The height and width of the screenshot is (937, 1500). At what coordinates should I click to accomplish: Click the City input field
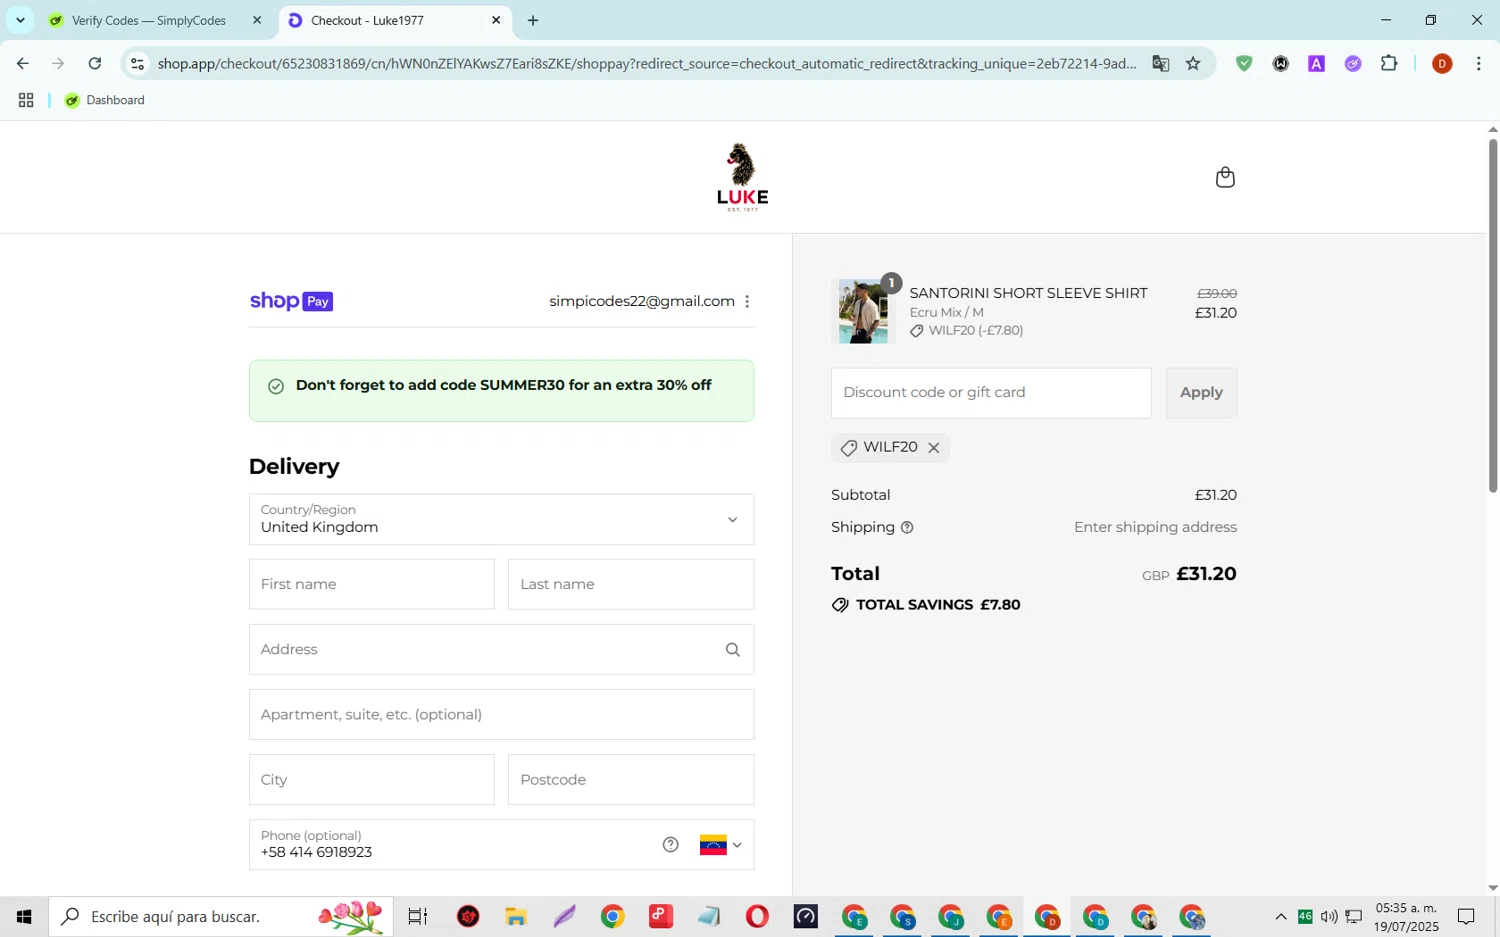[x=372, y=780]
